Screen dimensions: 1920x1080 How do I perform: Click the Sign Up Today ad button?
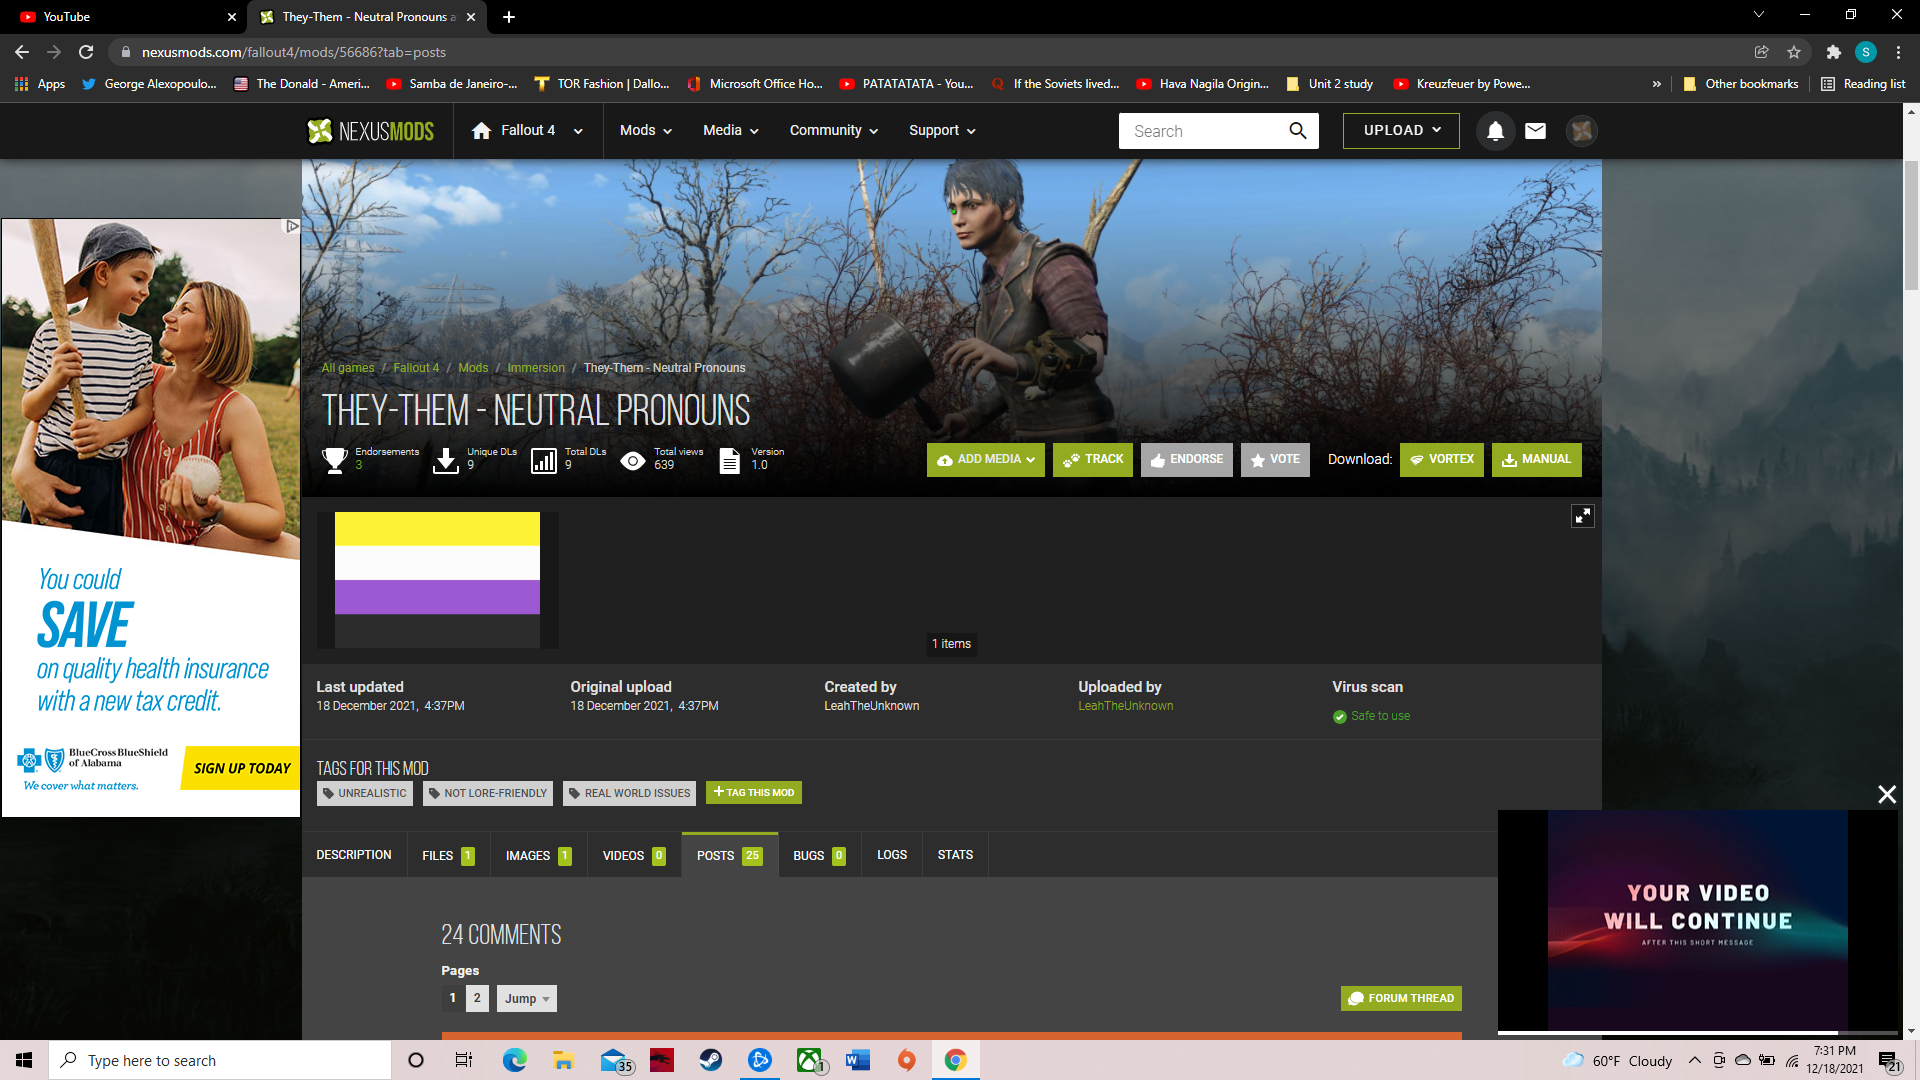click(x=241, y=768)
